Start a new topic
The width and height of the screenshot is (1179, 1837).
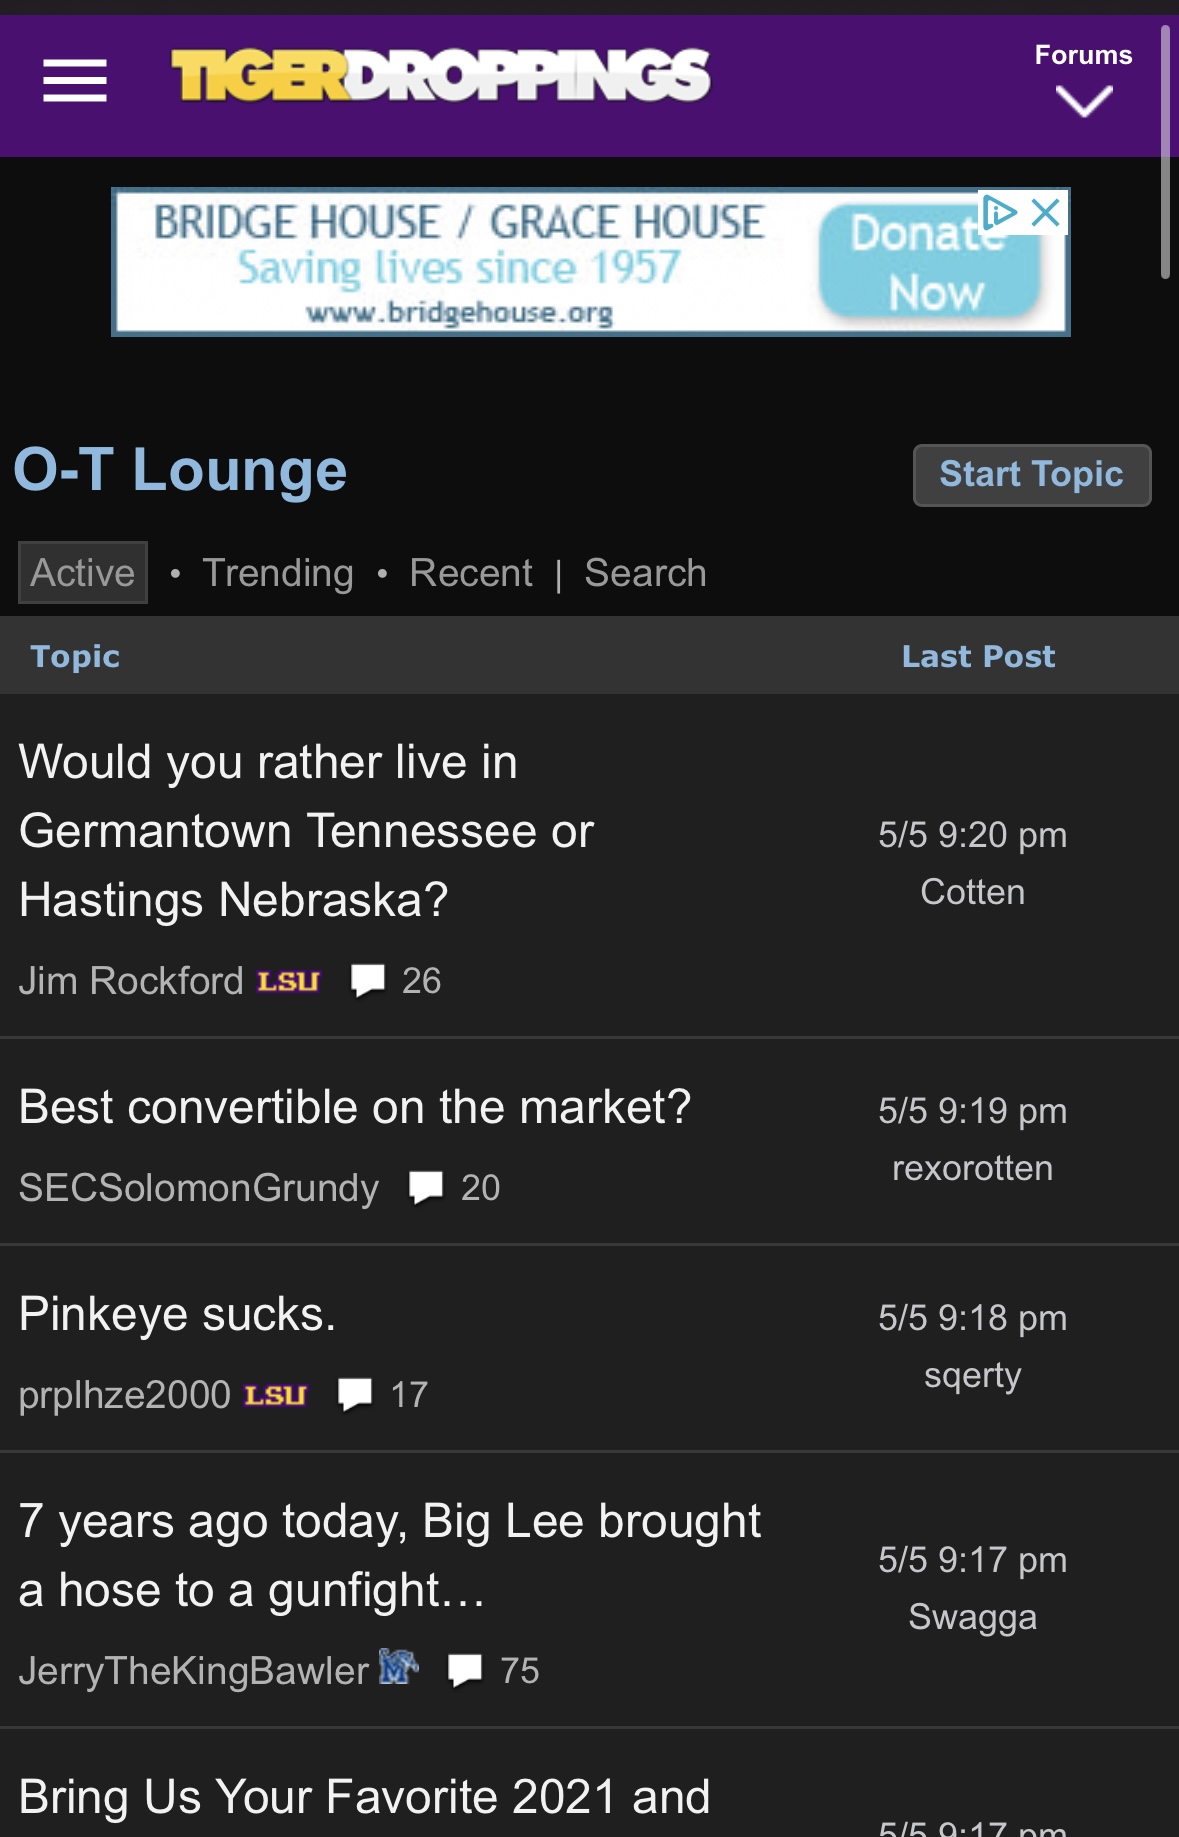click(x=1032, y=475)
